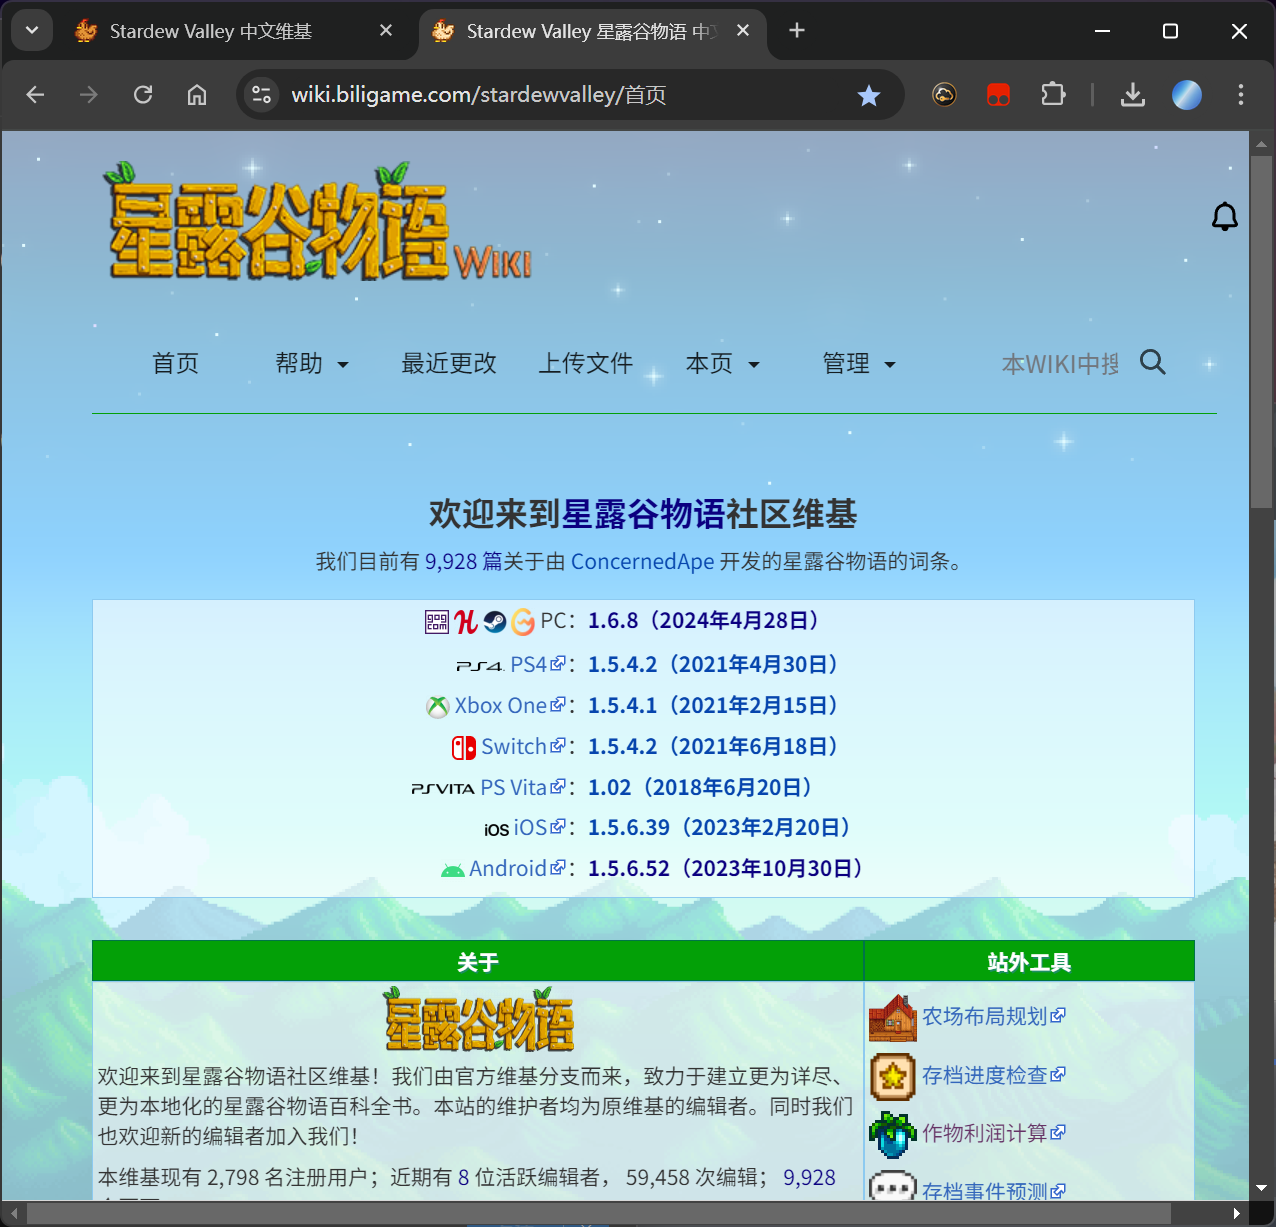Click the wiki search magnifier icon
1276x1227 pixels.
pyautogui.click(x=1153, y=362)
